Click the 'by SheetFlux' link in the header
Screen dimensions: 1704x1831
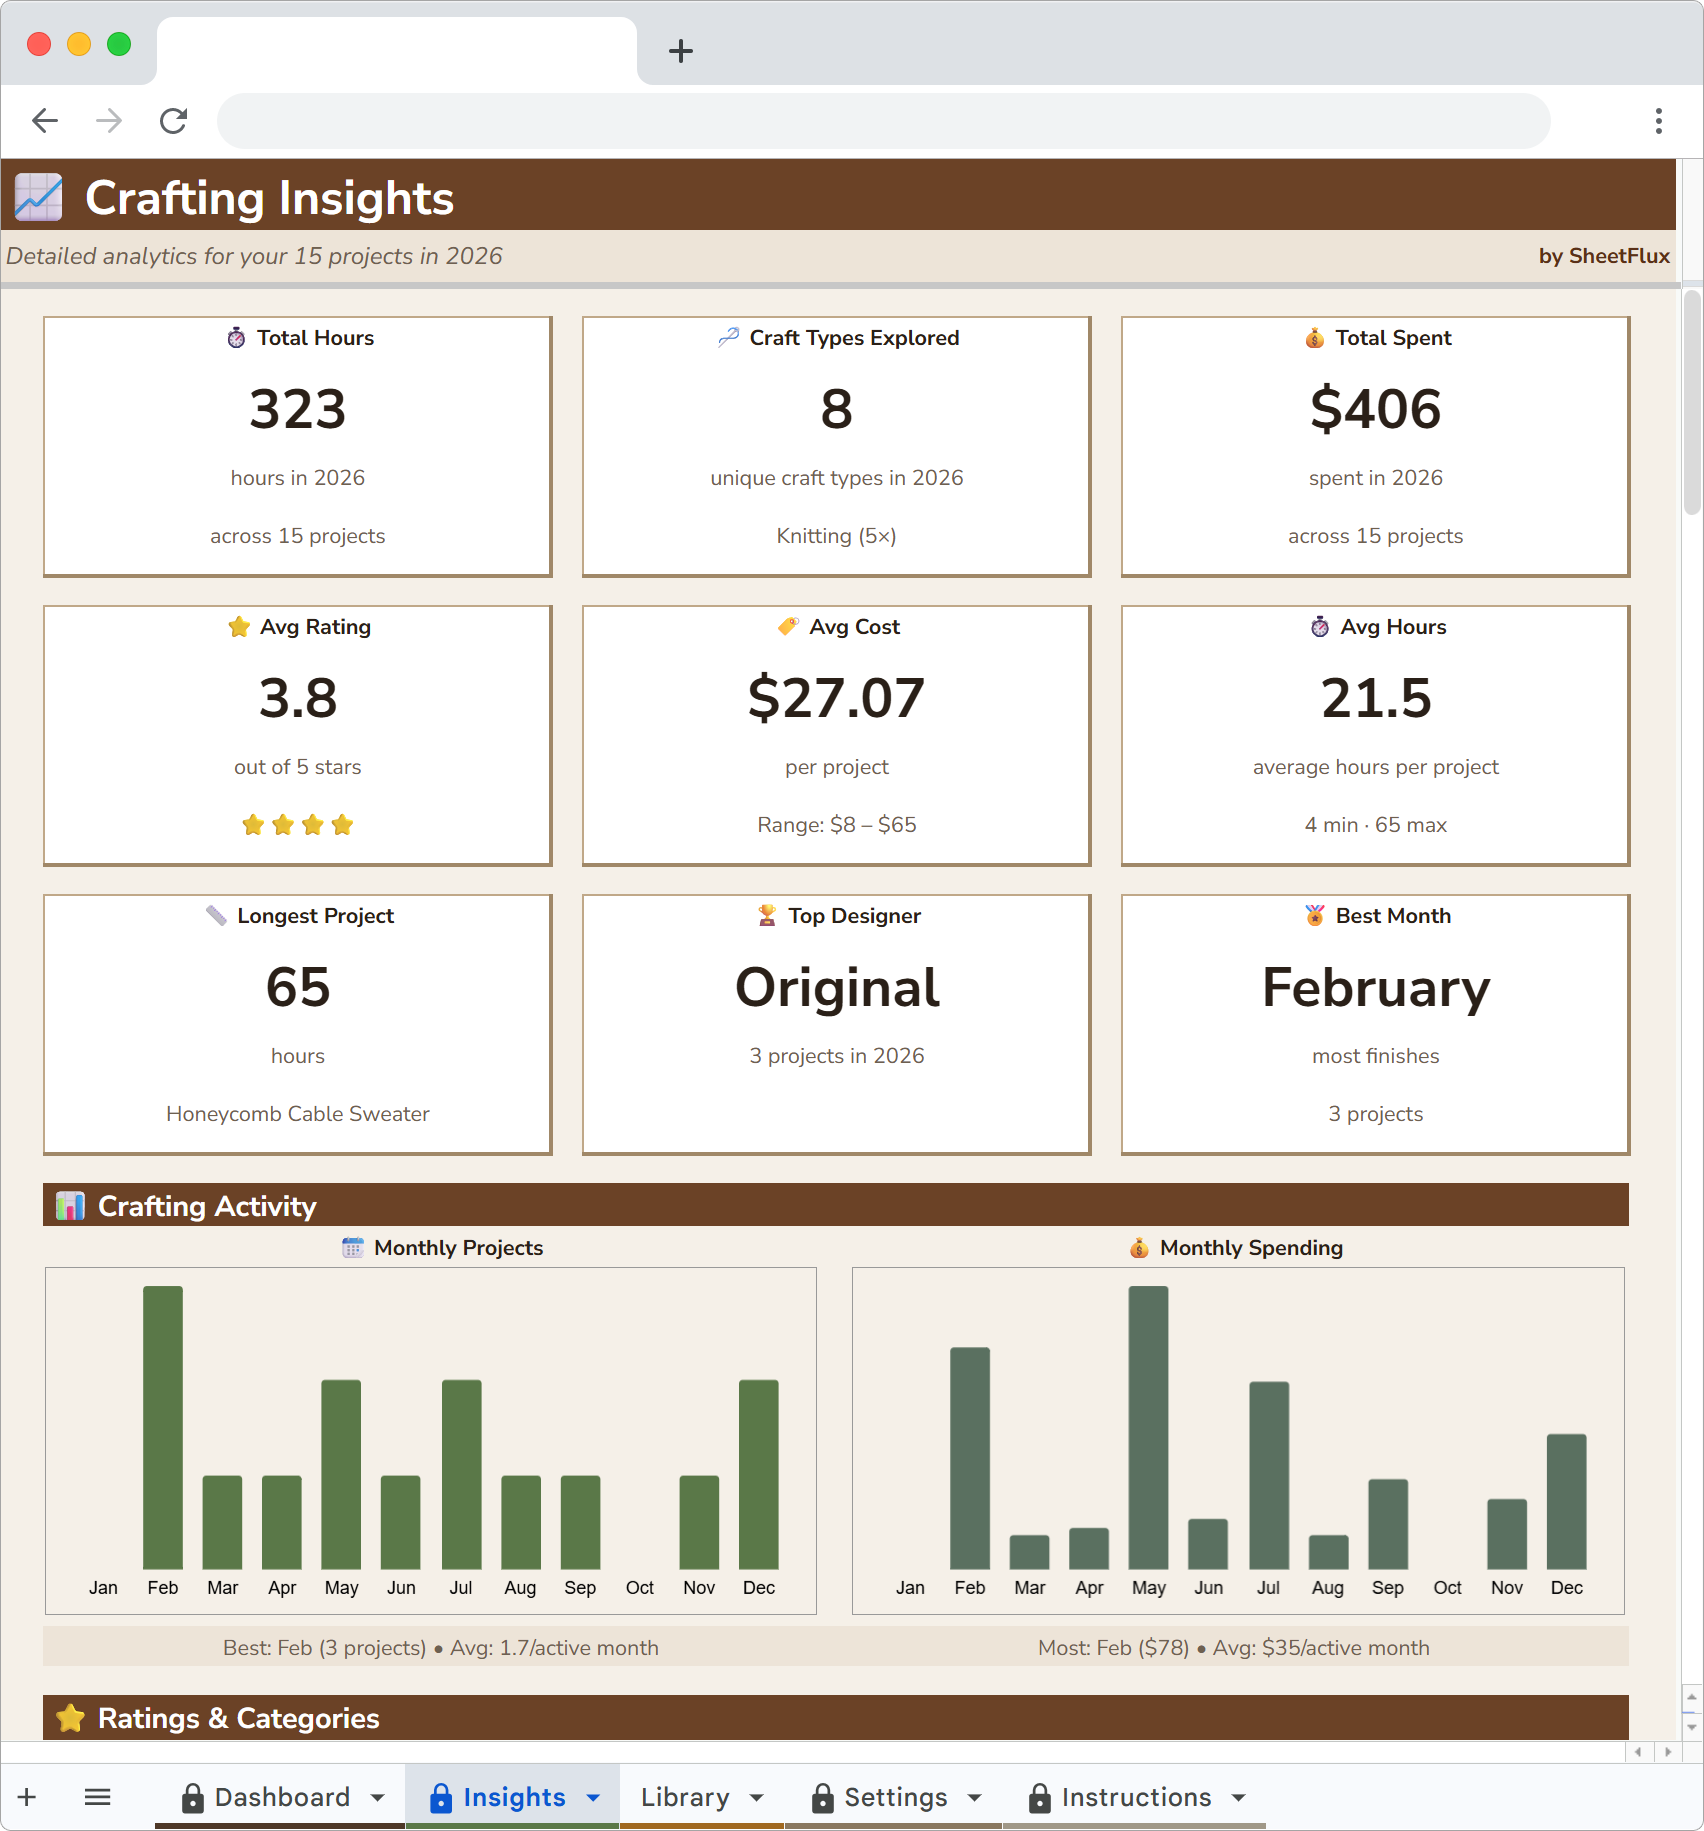pyautogui.click(x=1604, y=256)
